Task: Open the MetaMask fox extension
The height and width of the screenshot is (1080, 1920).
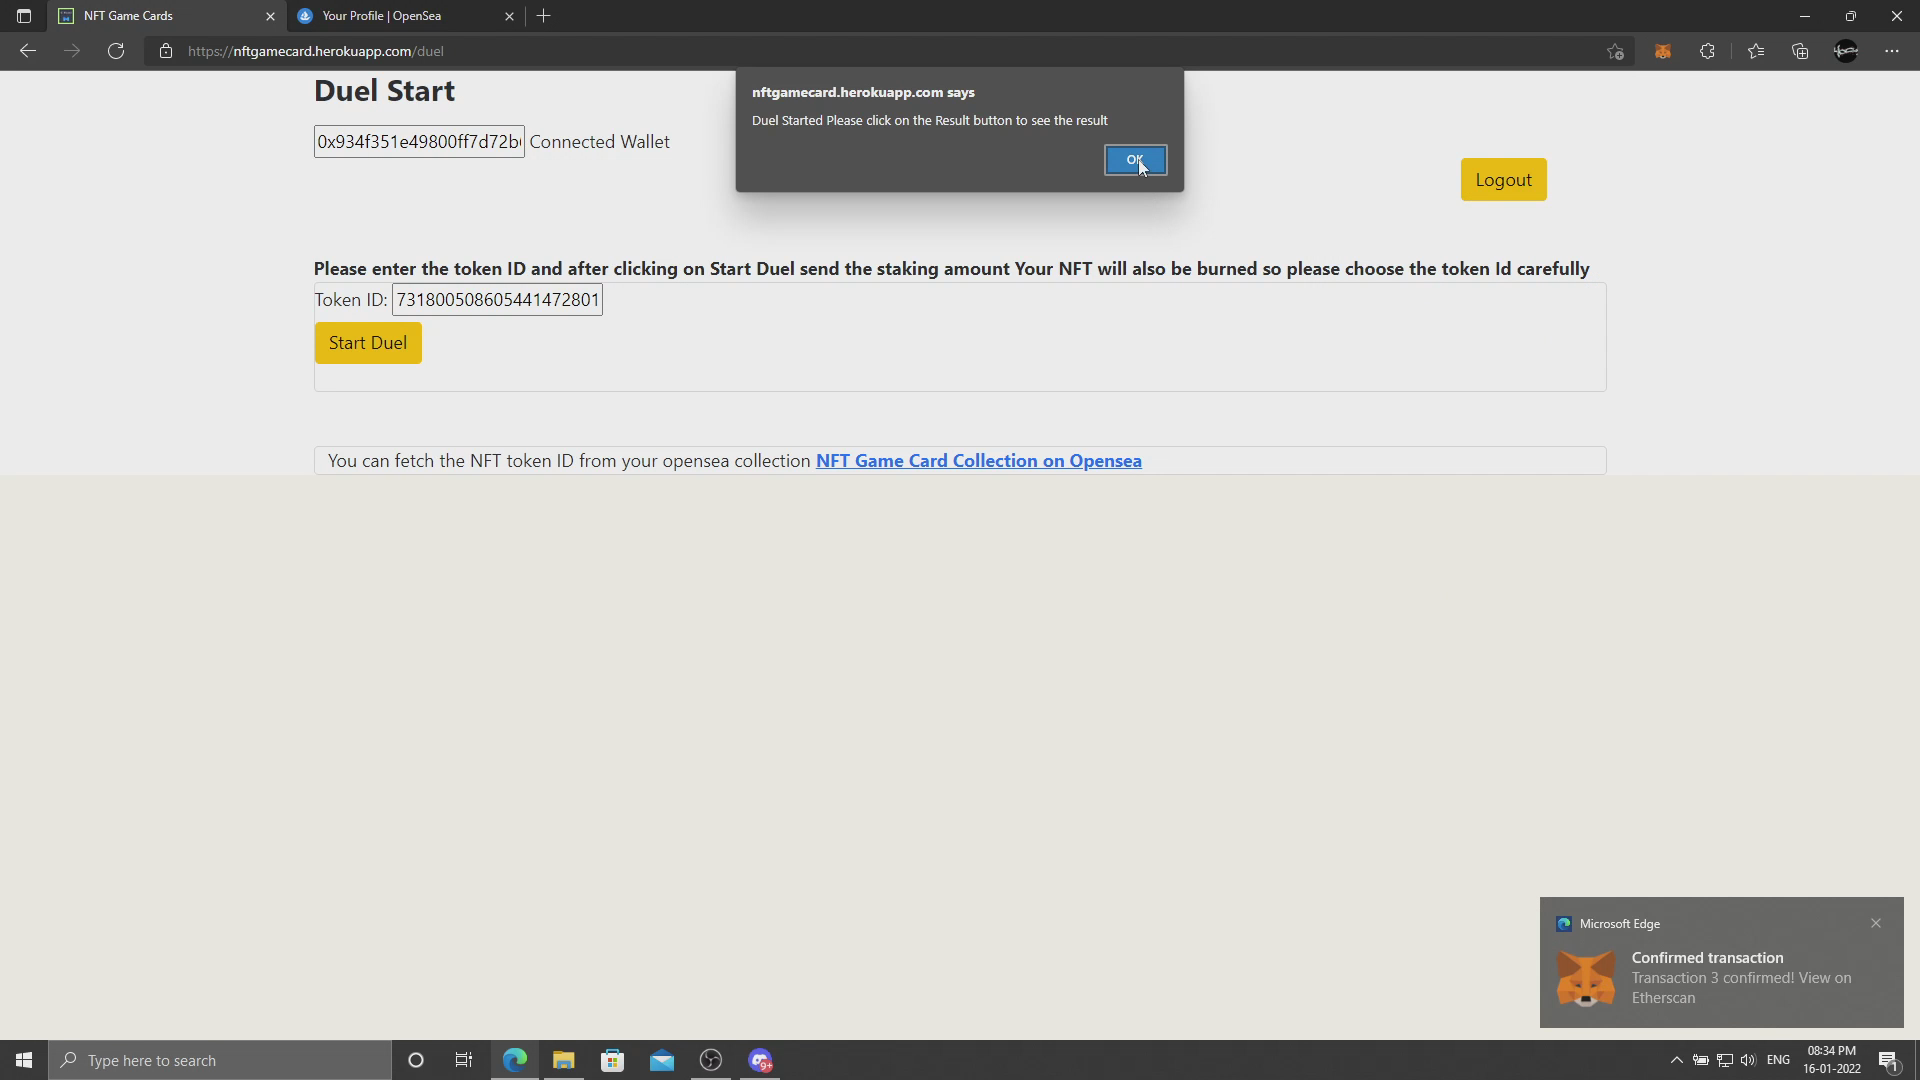Action: pyautogui.click(x=1663, y=51)
